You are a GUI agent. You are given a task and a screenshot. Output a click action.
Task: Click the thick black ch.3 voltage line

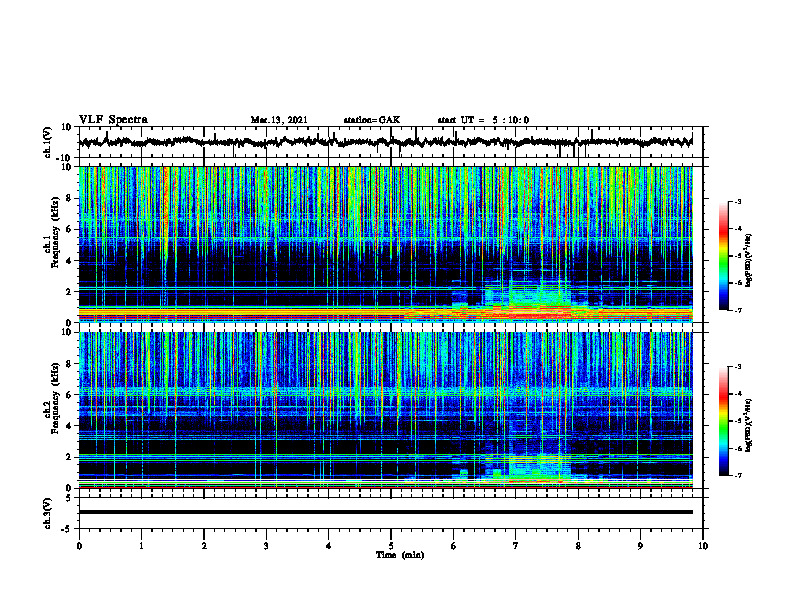(x=385, y=512)
